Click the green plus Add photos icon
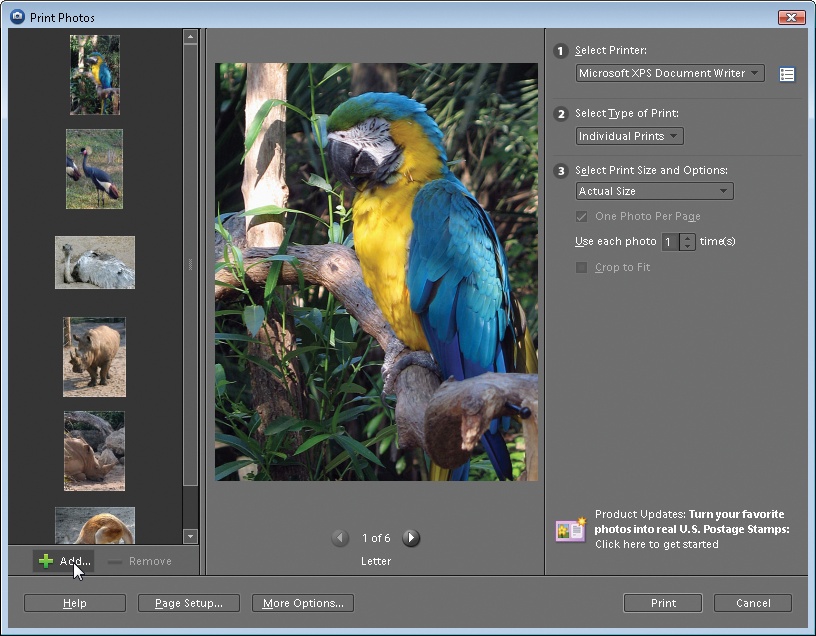 (46, 561)
